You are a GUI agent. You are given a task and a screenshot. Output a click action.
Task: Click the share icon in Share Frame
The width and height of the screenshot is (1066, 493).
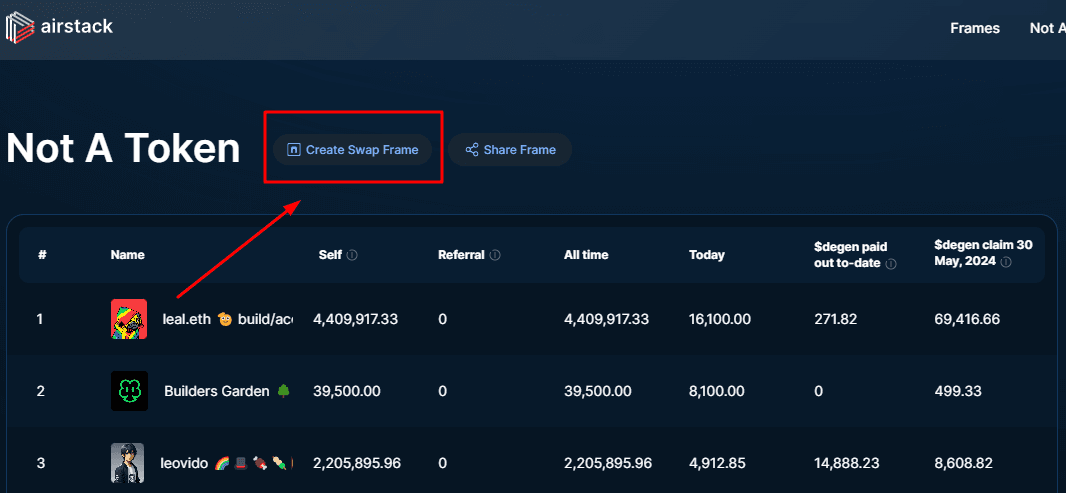(472, 150)
